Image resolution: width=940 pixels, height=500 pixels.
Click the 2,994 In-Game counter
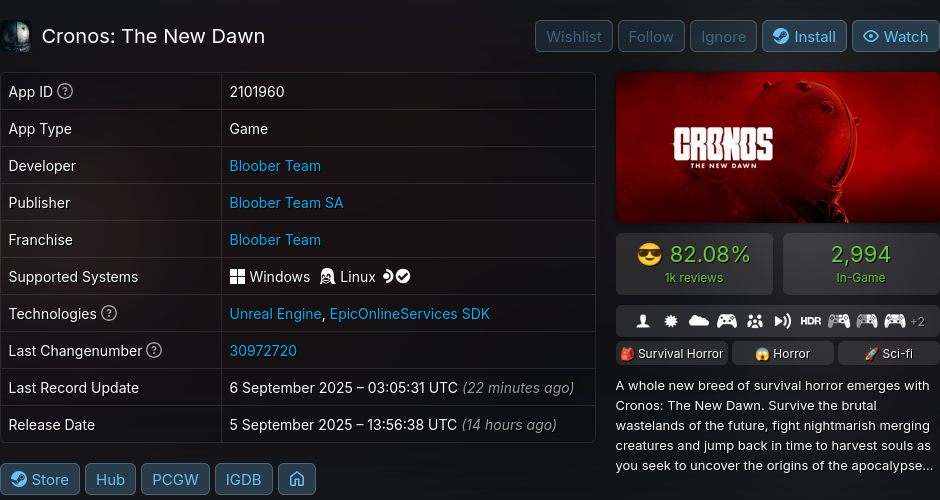pos(861,264)
